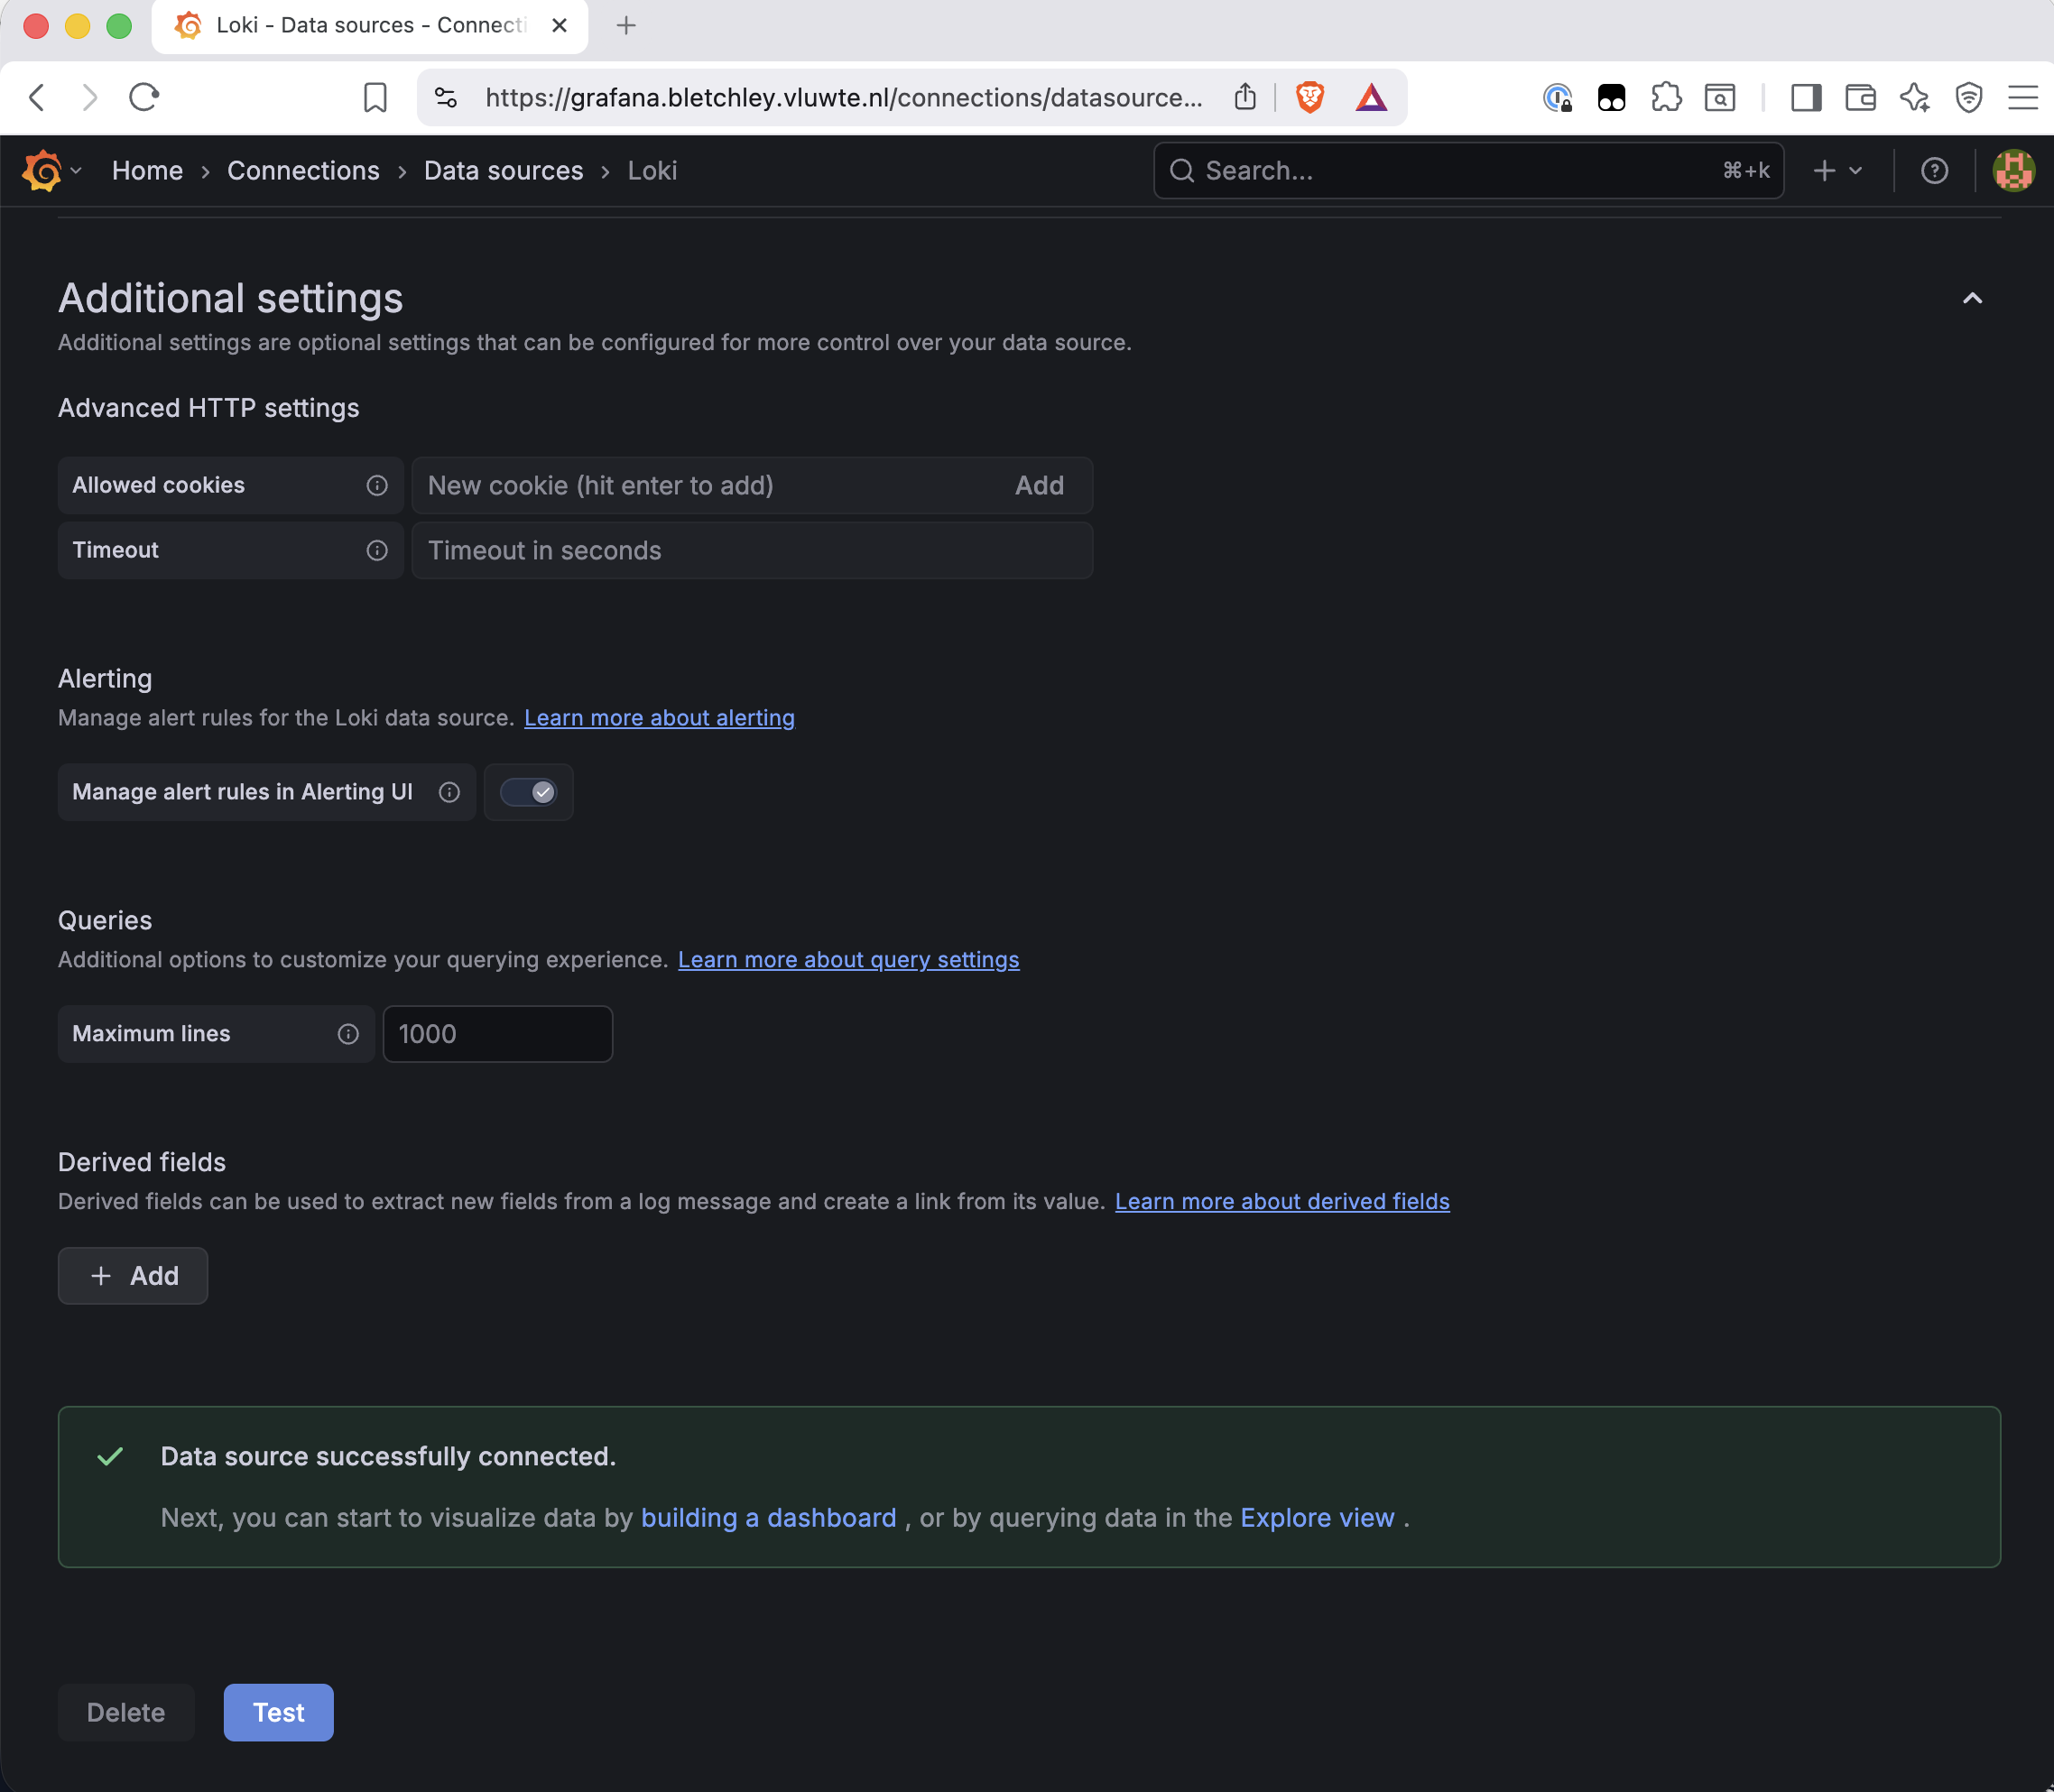The width and height of the screenshot is (2054, 1792).
Task: Open the dark square extension icon
Action: pos(1612,98)
